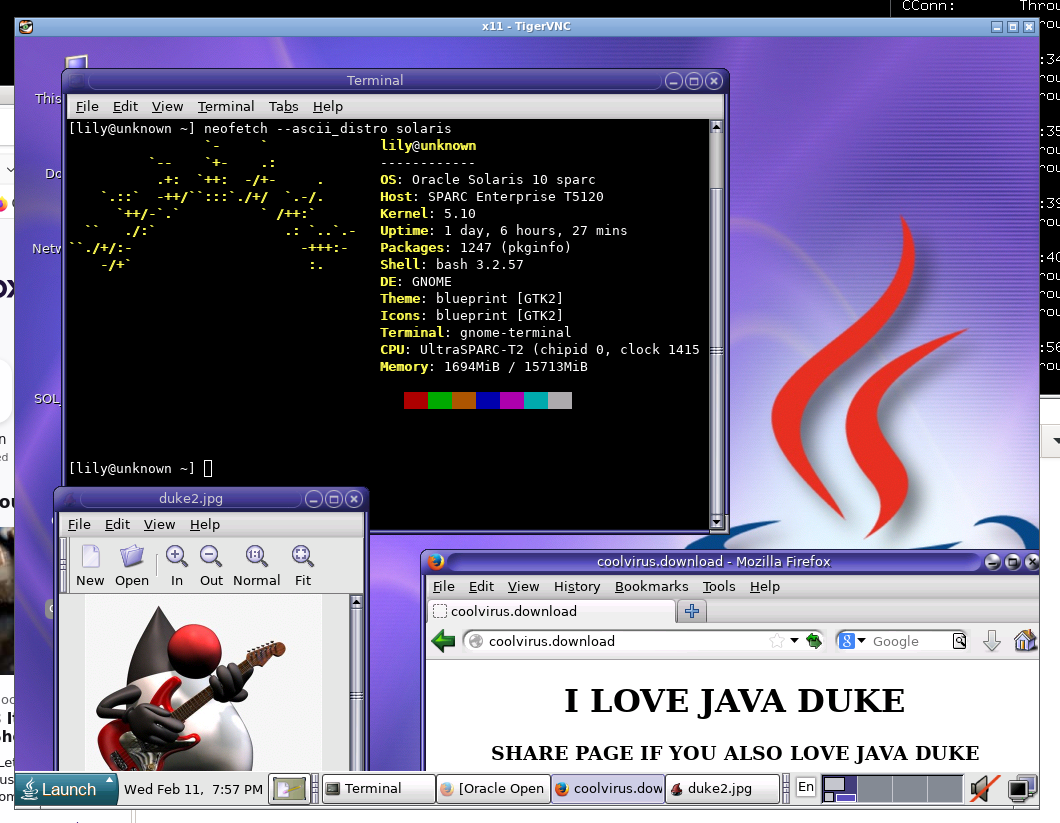Image resolution: width=1060 pixels, height=823 pixels.
Task: Reload the page with the green refresh icon
Action: (x=814, y=641)
